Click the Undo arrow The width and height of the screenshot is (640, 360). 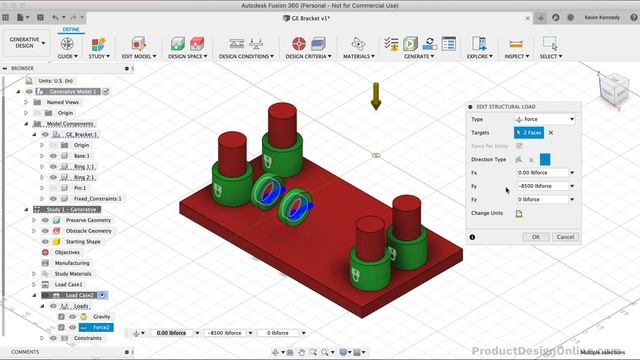[x=55, y=18]
